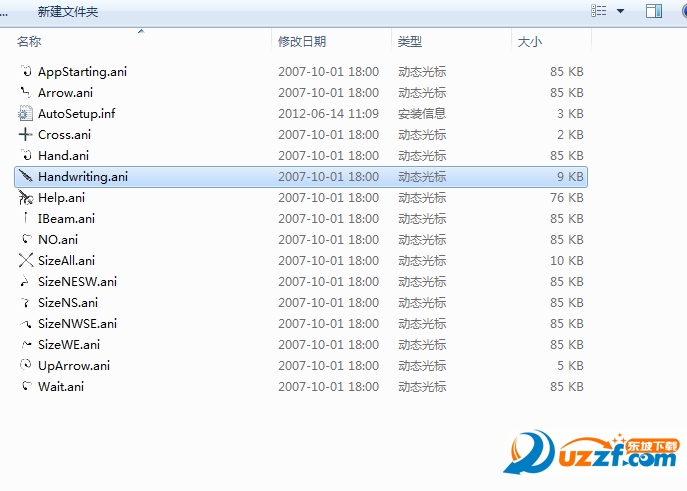This screenshot has height=491, width=687.
Task: Click the AppStarting.ani cursor icon
Action: (x=26, y=71)
